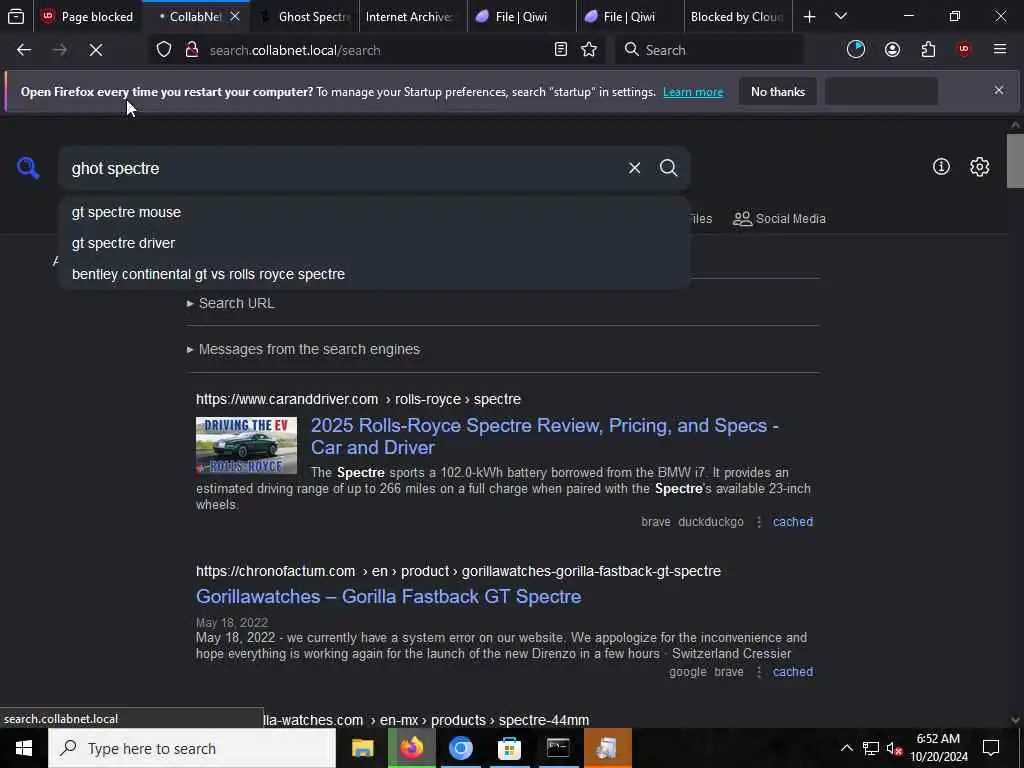This screenshot has width=1024, height=768.
Task: Choose suggestion gt spectre driver
Action: pyautogui.click(x=374, y=243)
